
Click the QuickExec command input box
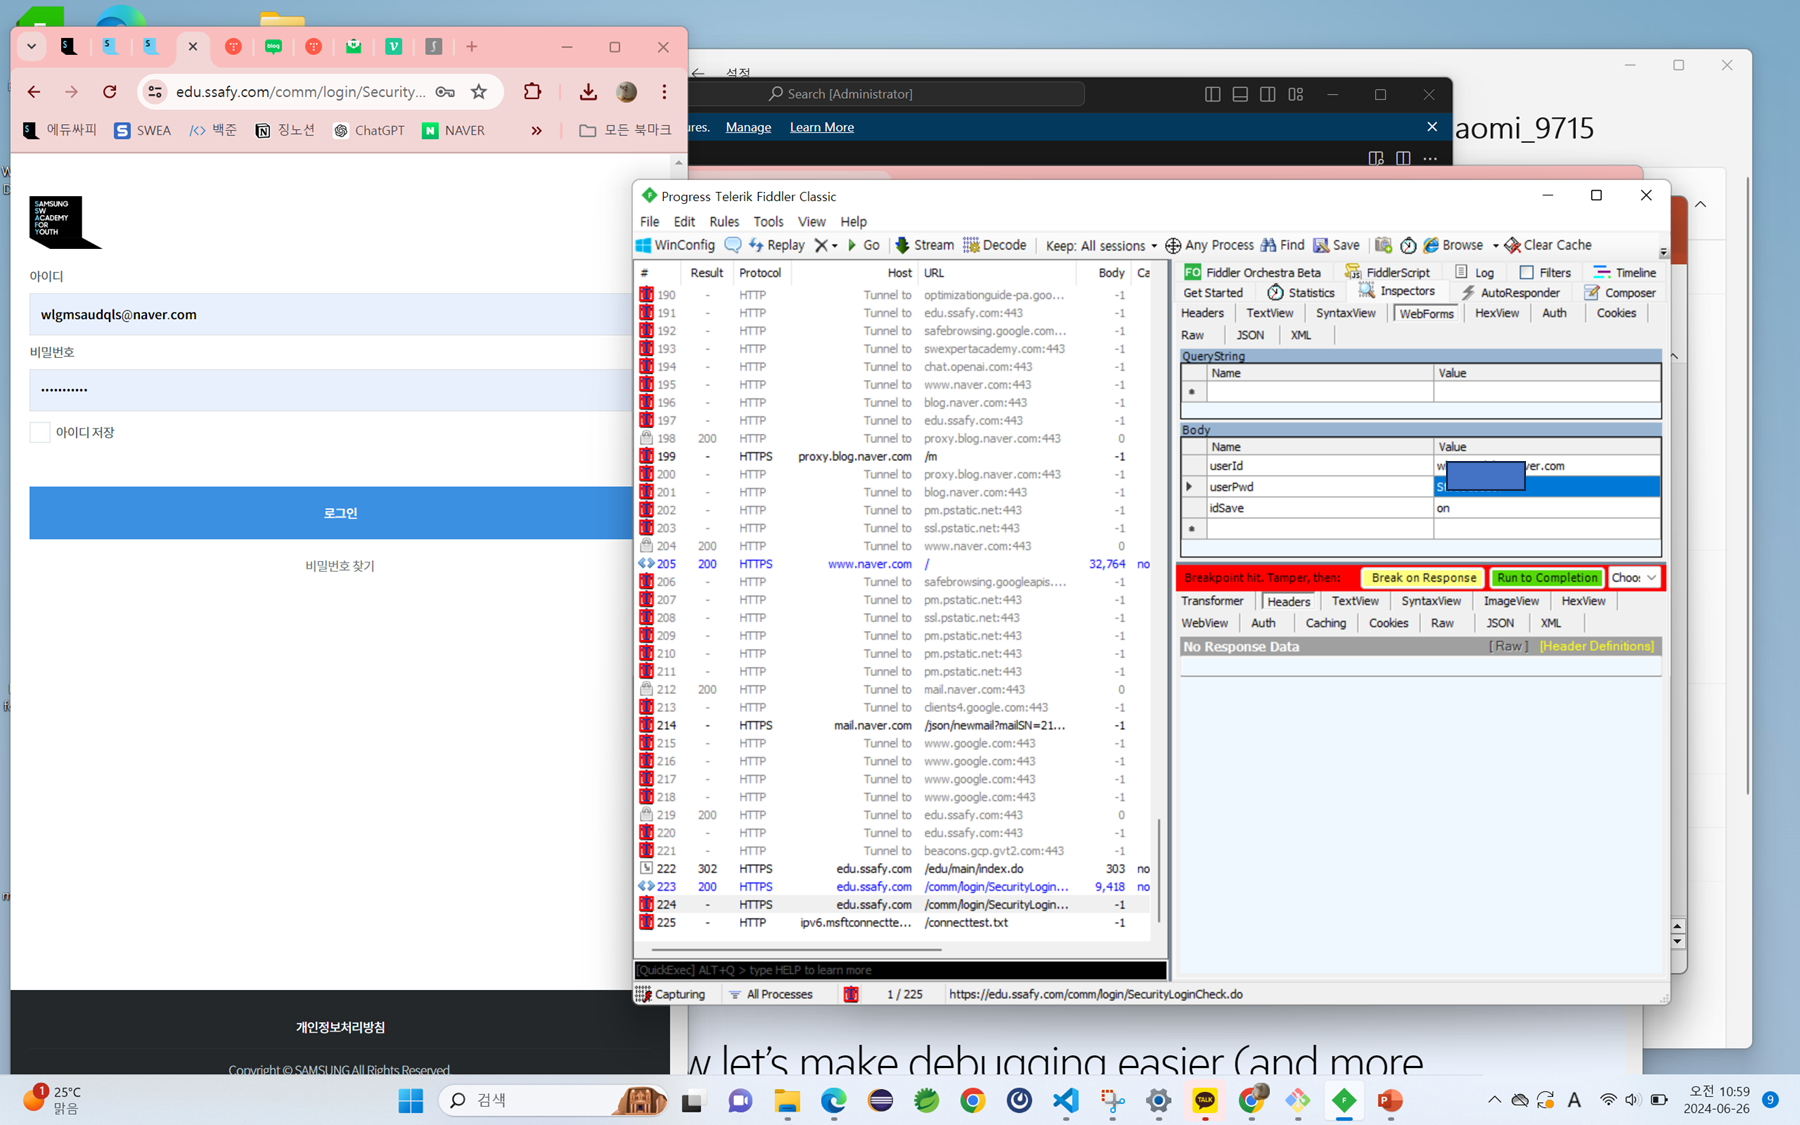900,970
